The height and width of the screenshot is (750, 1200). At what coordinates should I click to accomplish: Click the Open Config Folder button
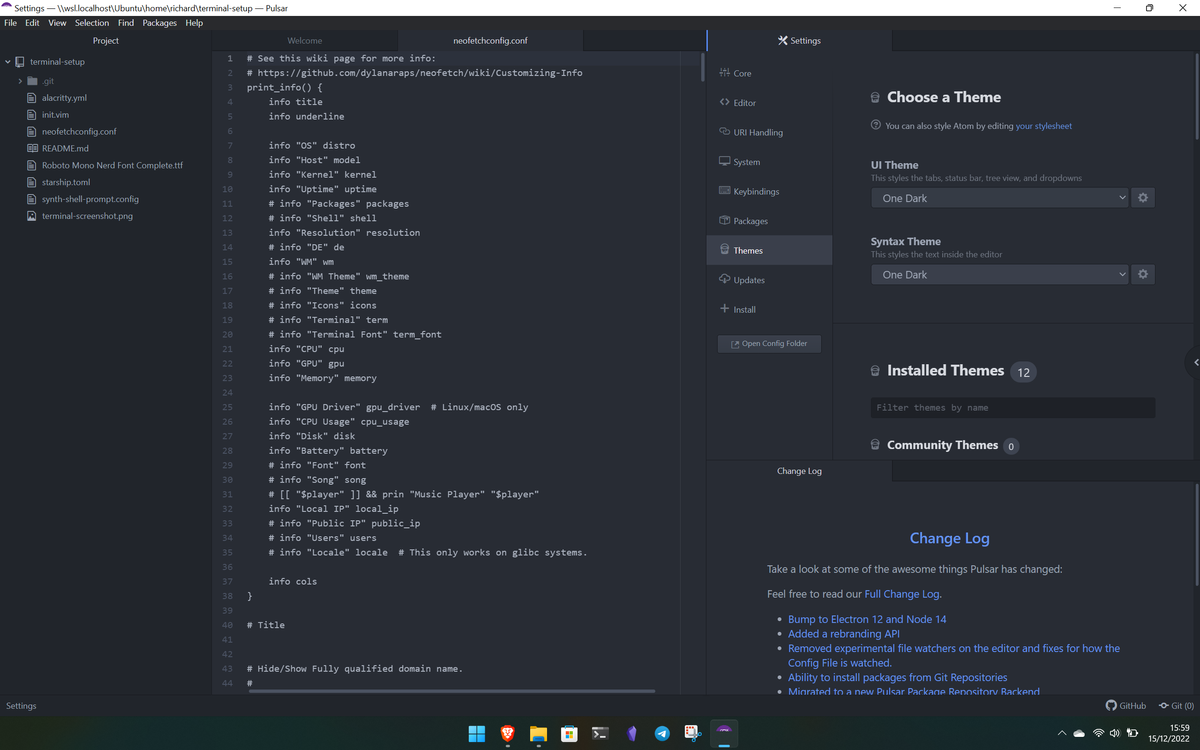point(768,343)
